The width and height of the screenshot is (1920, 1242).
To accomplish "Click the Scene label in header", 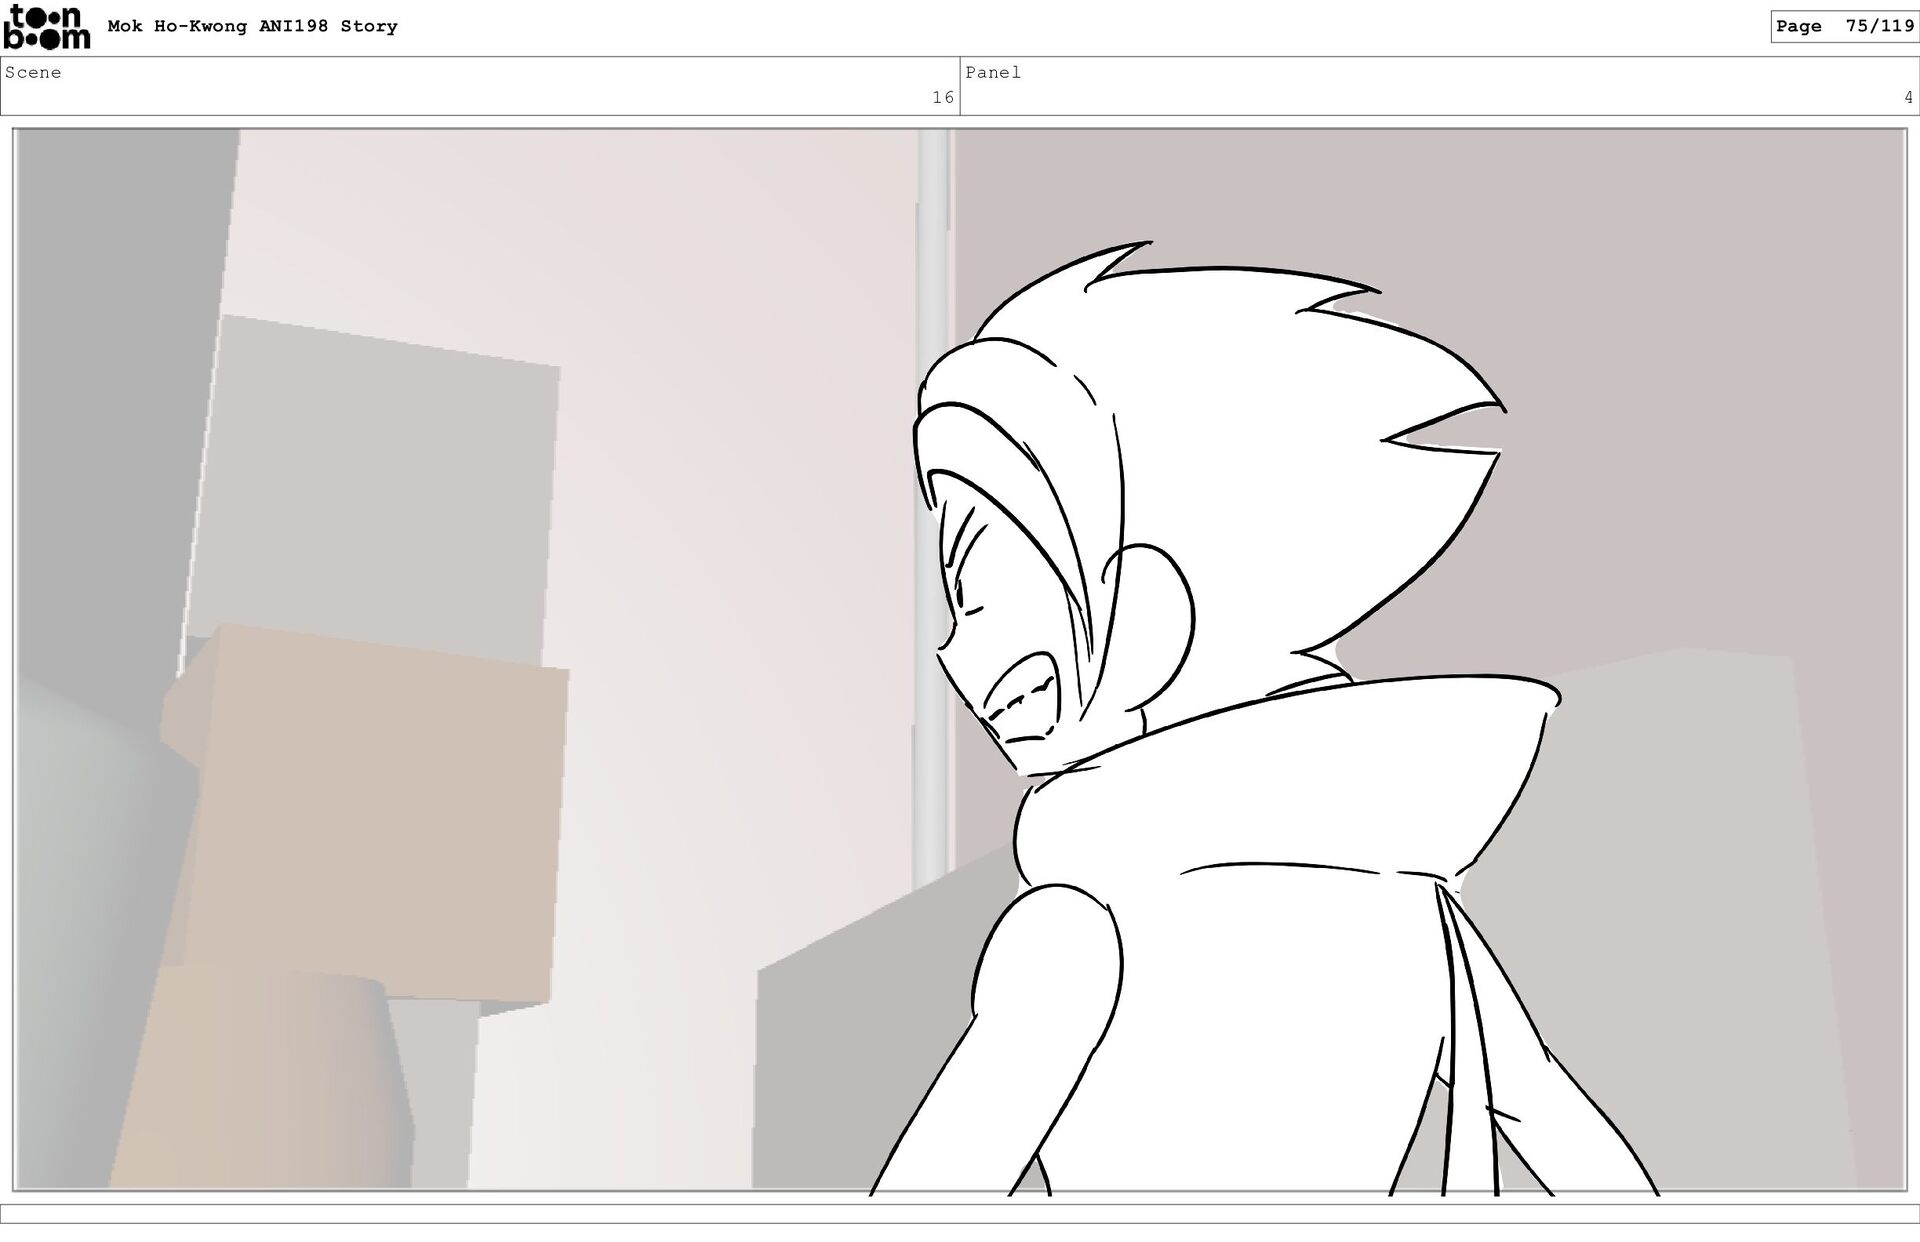I will 33,73.
